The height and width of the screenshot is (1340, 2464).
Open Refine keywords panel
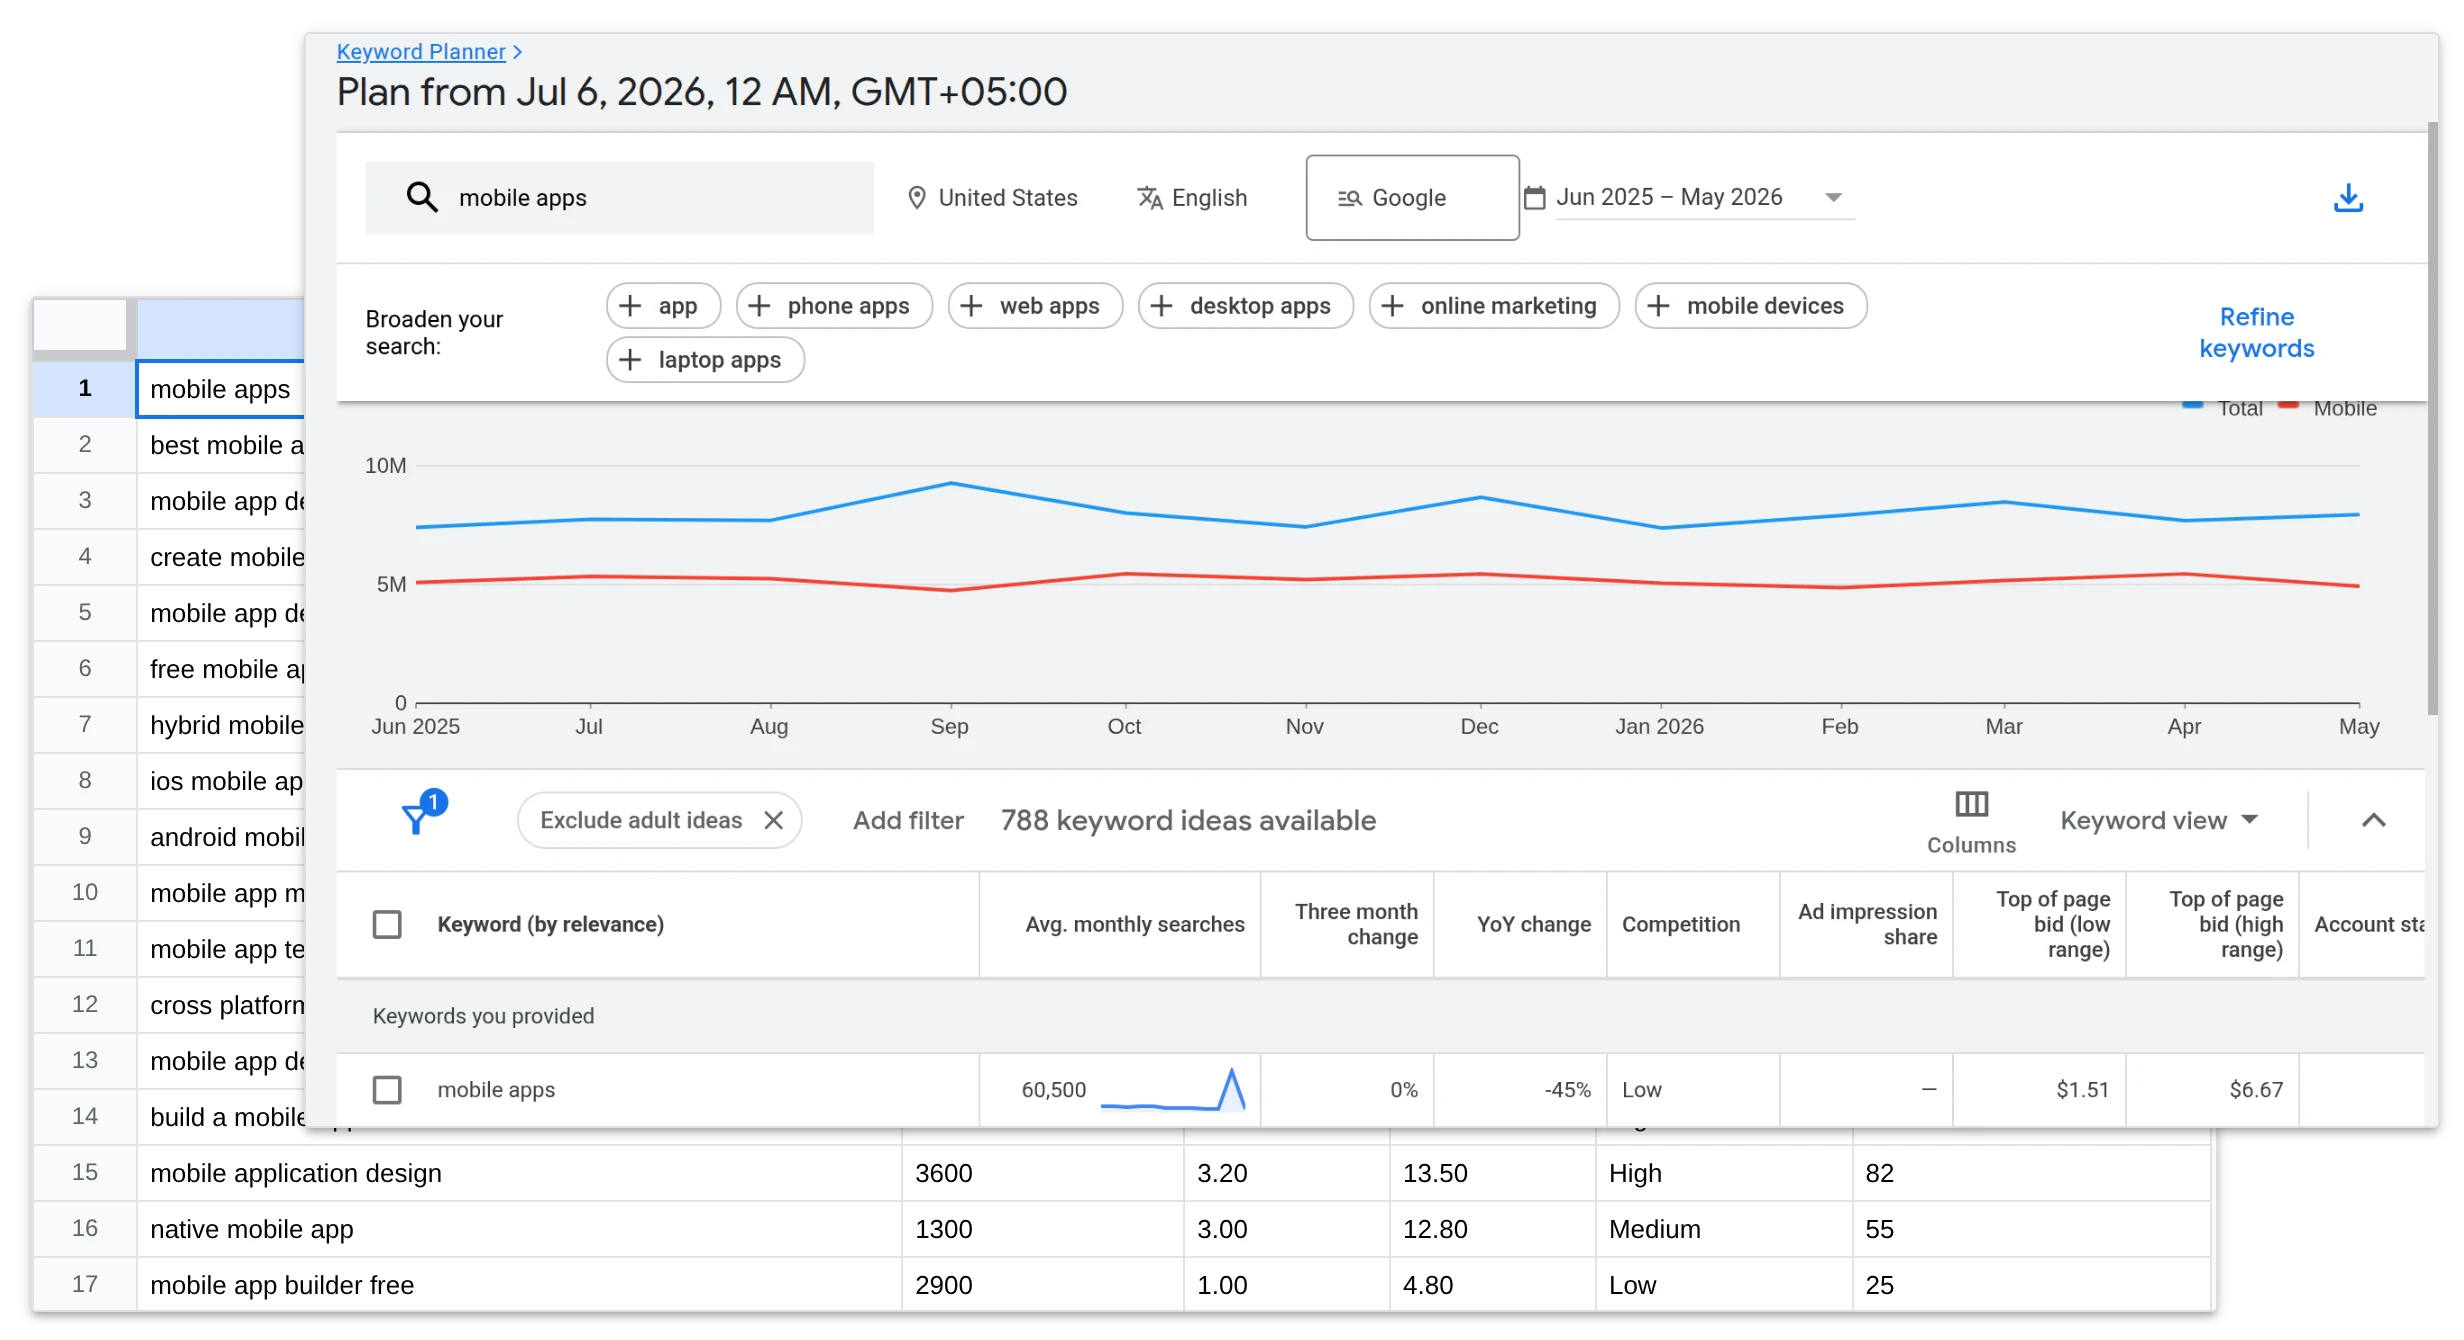(2256, 332)
